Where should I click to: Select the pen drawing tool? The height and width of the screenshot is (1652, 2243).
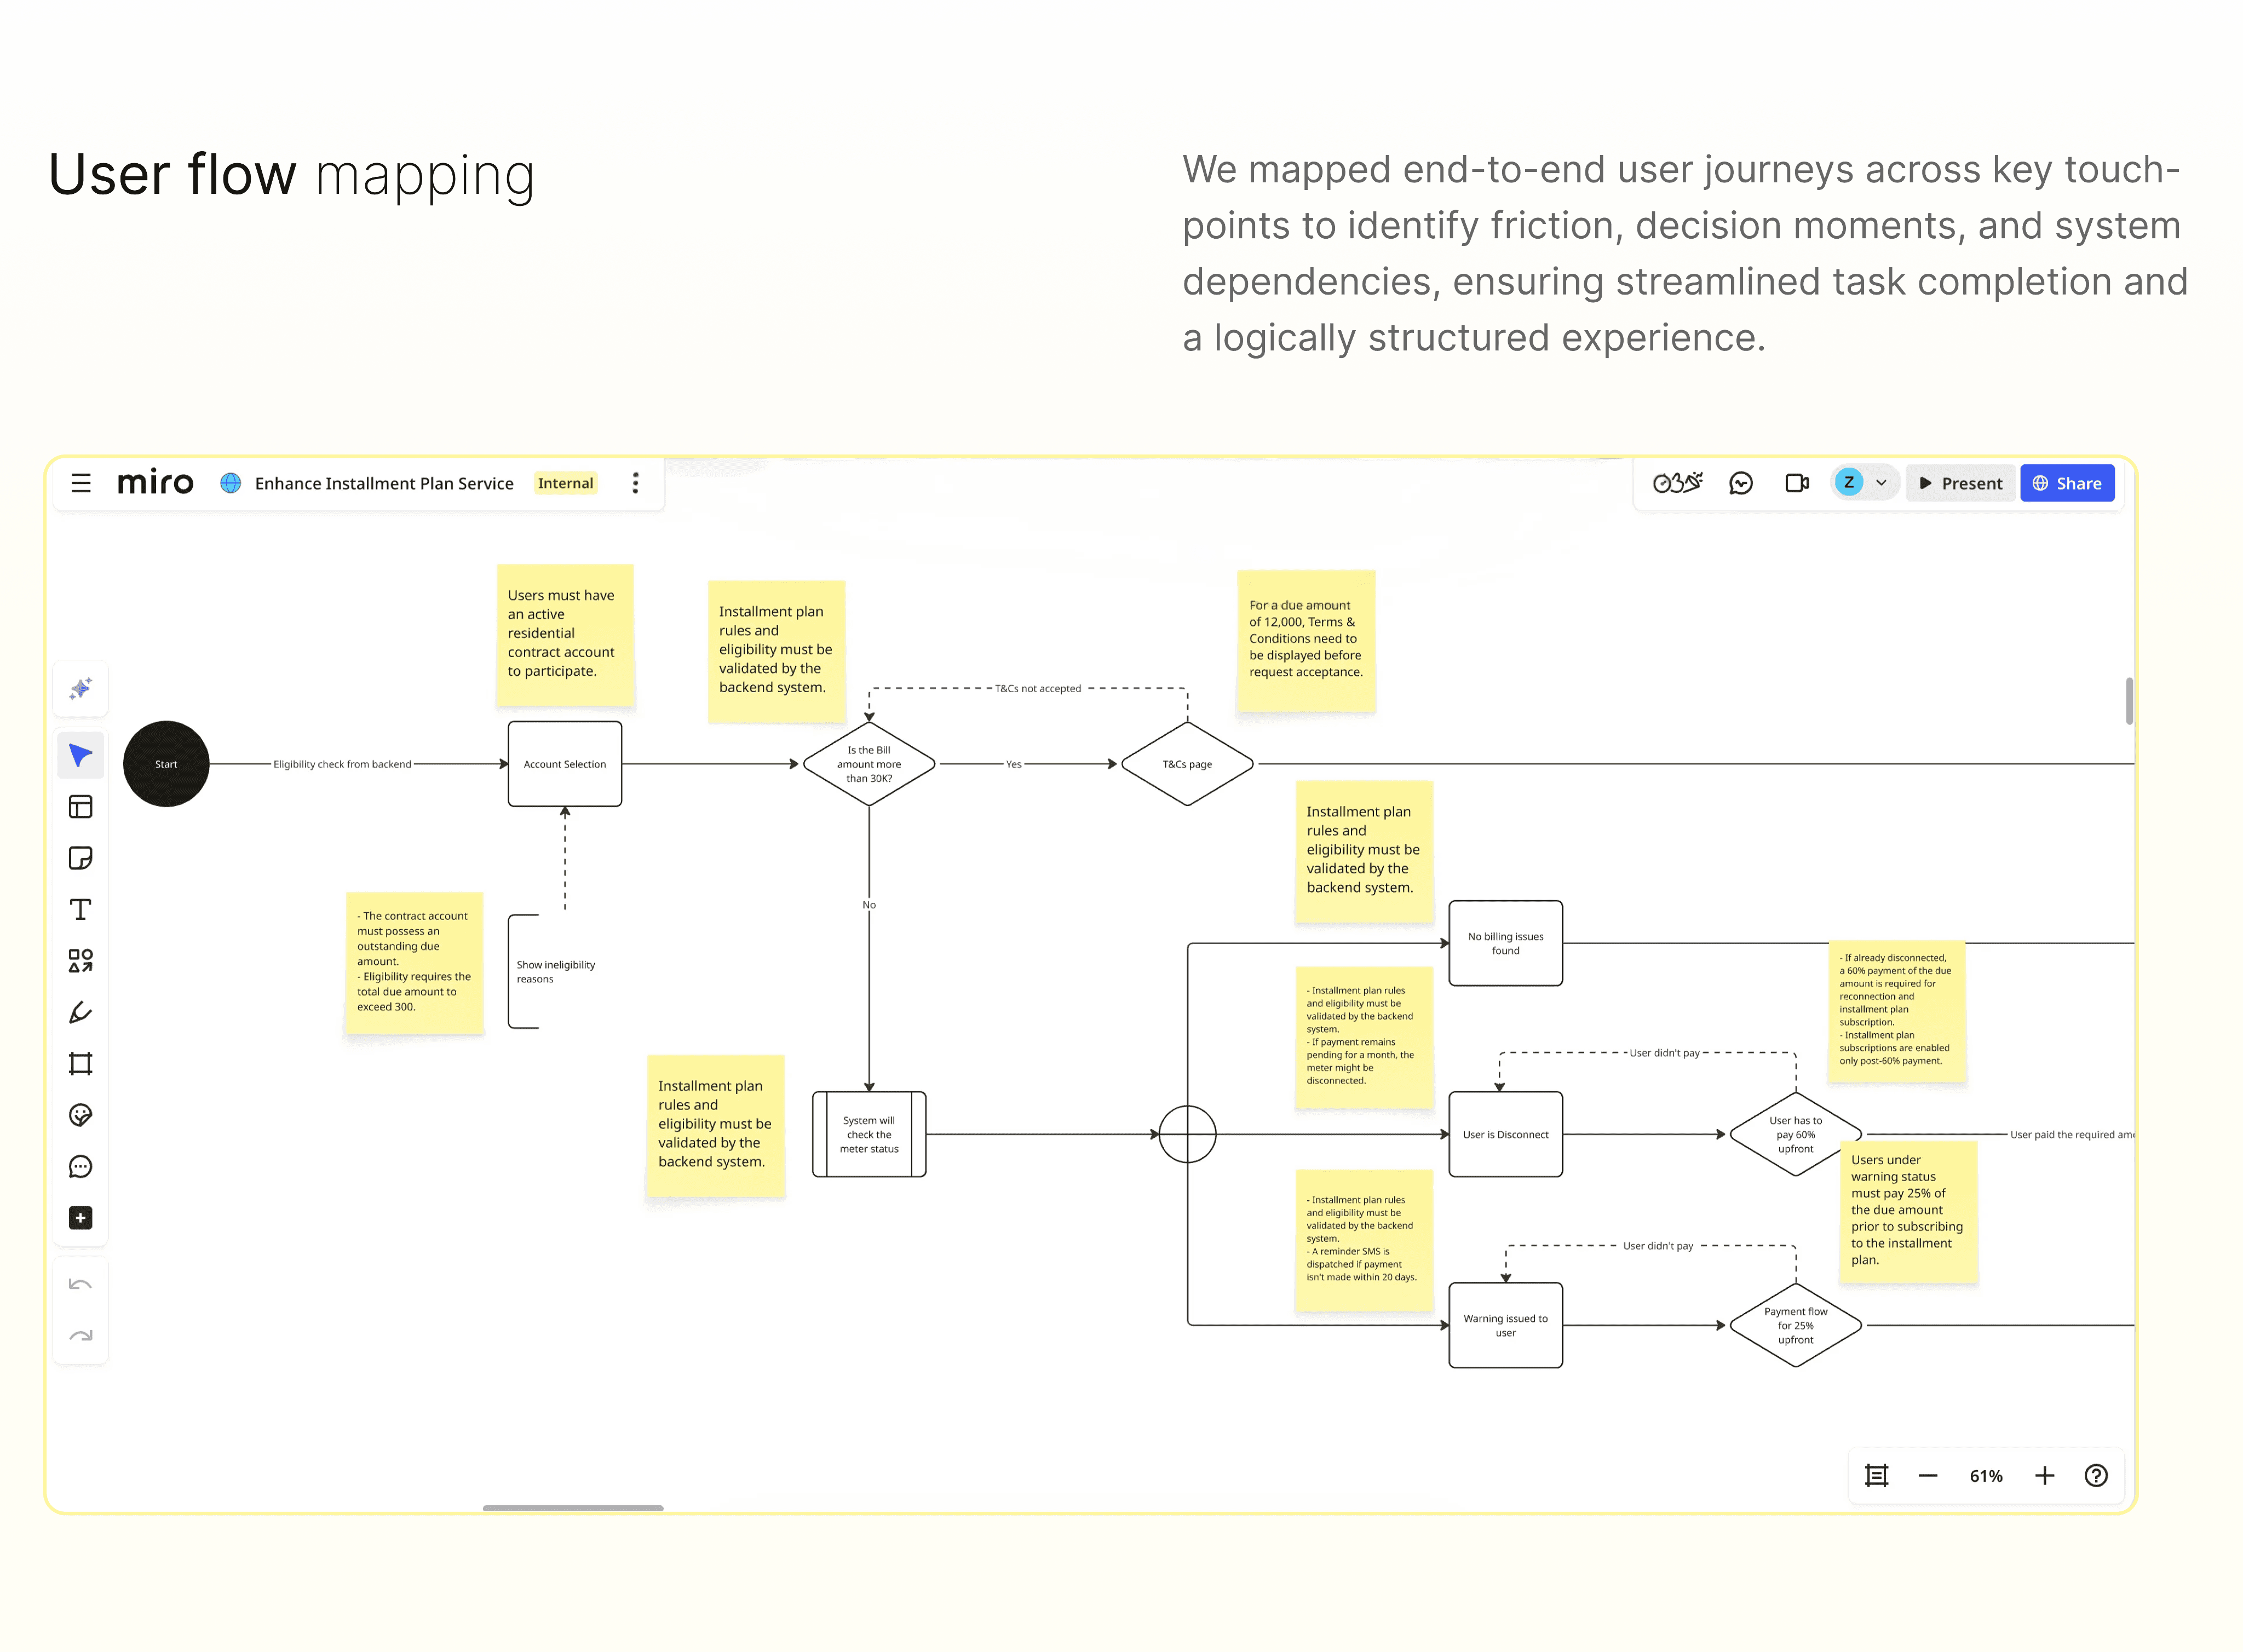[x=80, y=1013]
